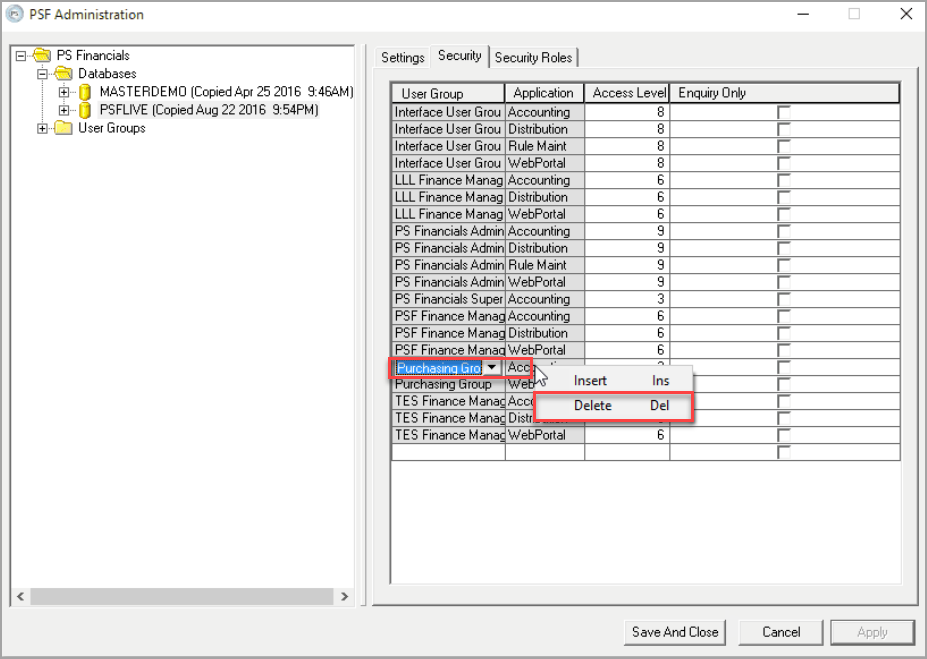Viewport: 927px width, 659px height.
Task: Collapse the Databases tree node
Action: (43, 74)
